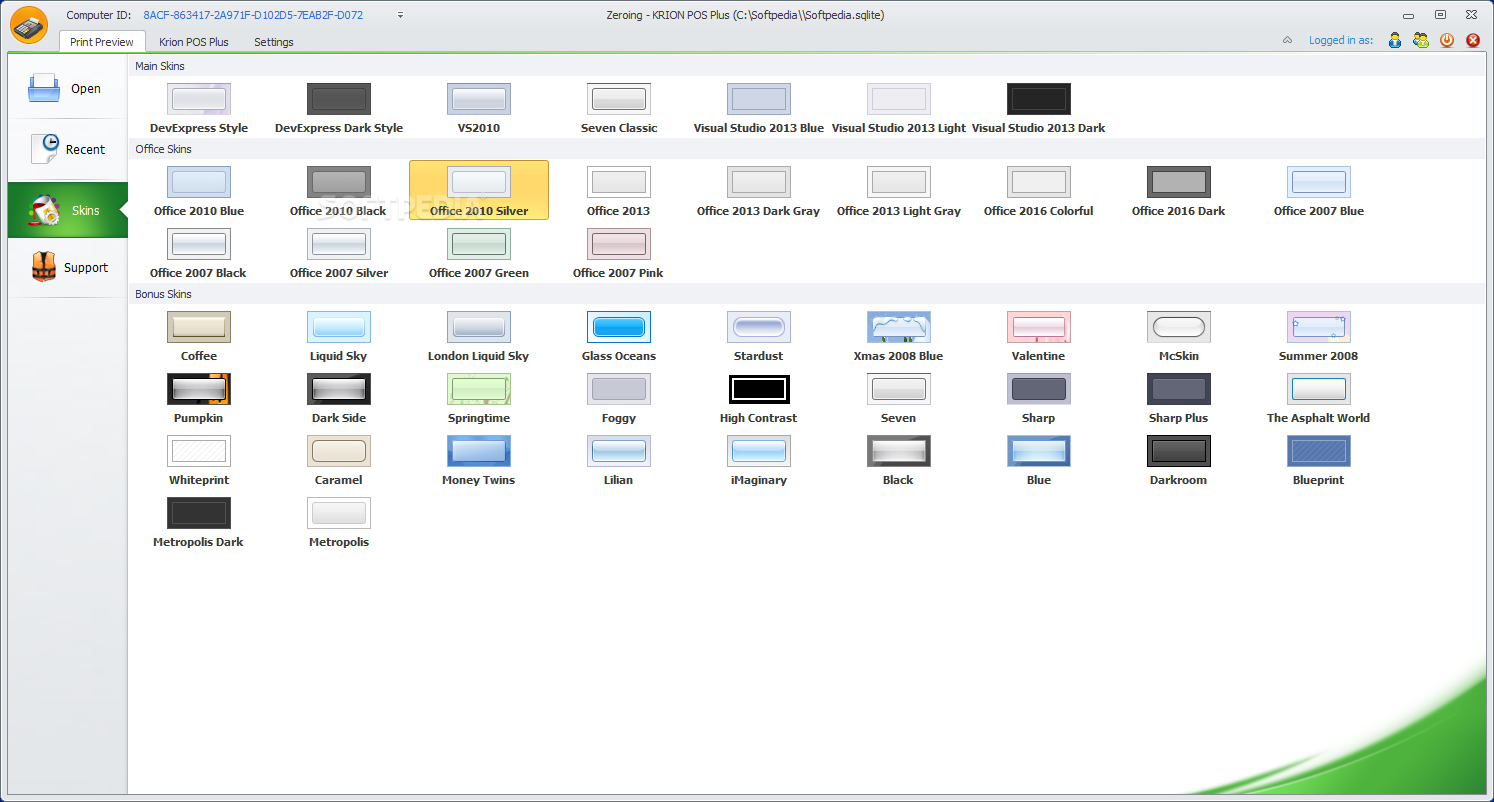The width and height of the screenshot is (1494, 802).
Task: Select Recent in the side menu
Action: click(68, 149)
